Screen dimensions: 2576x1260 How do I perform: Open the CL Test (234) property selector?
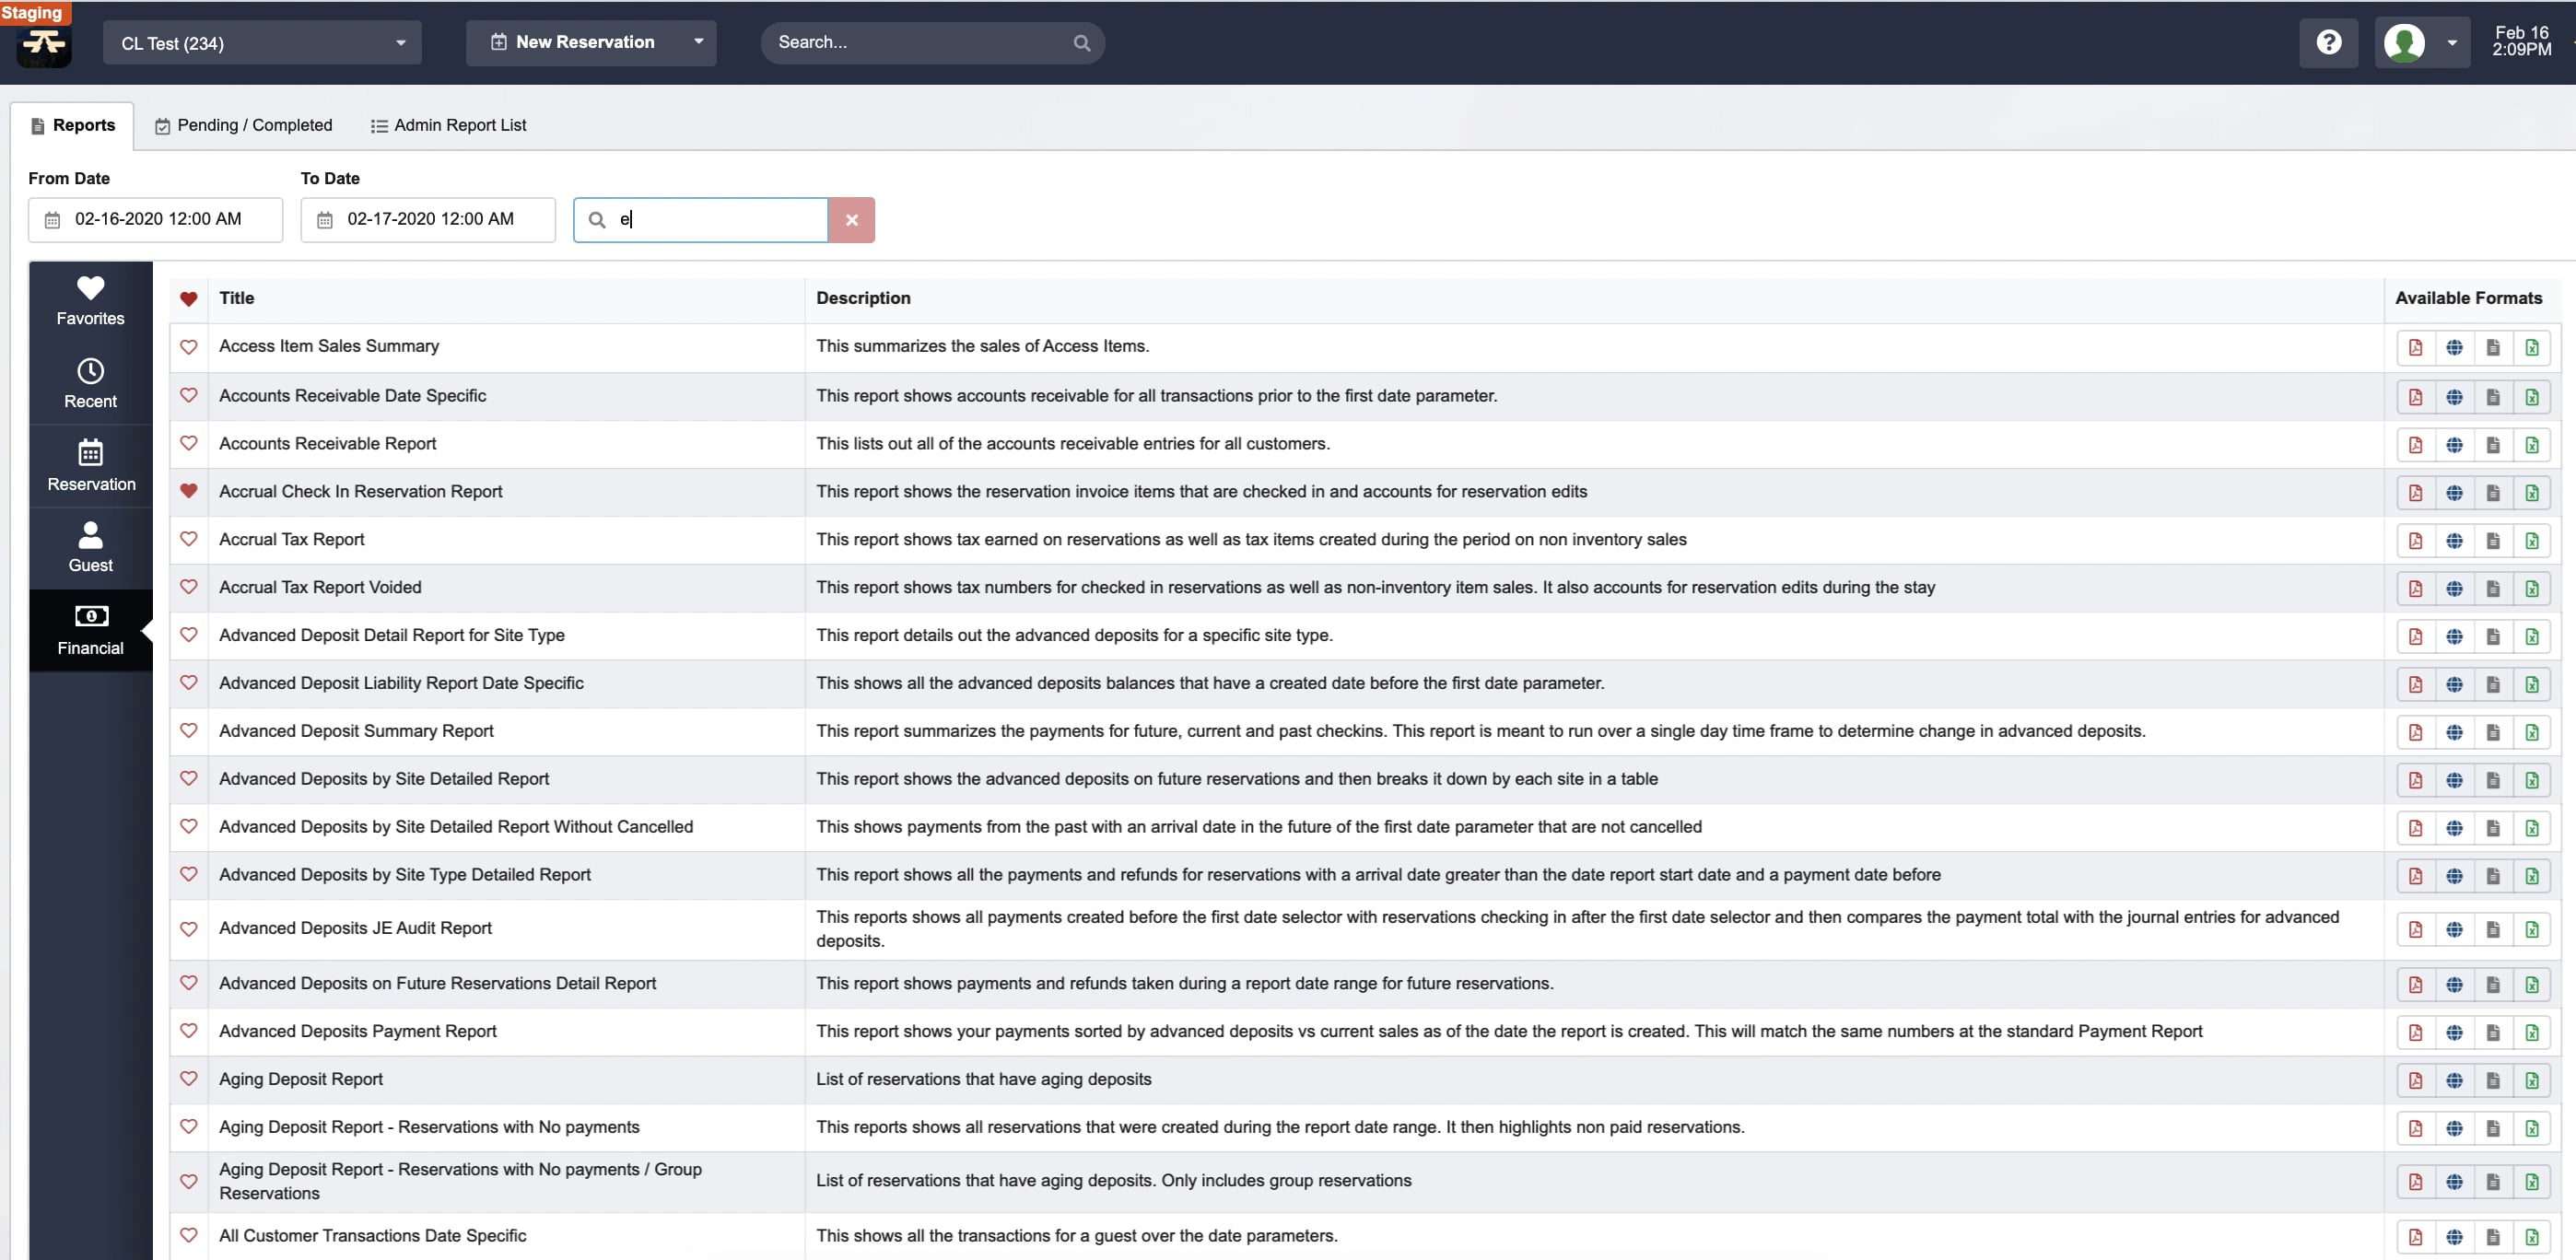pos(261,43)
